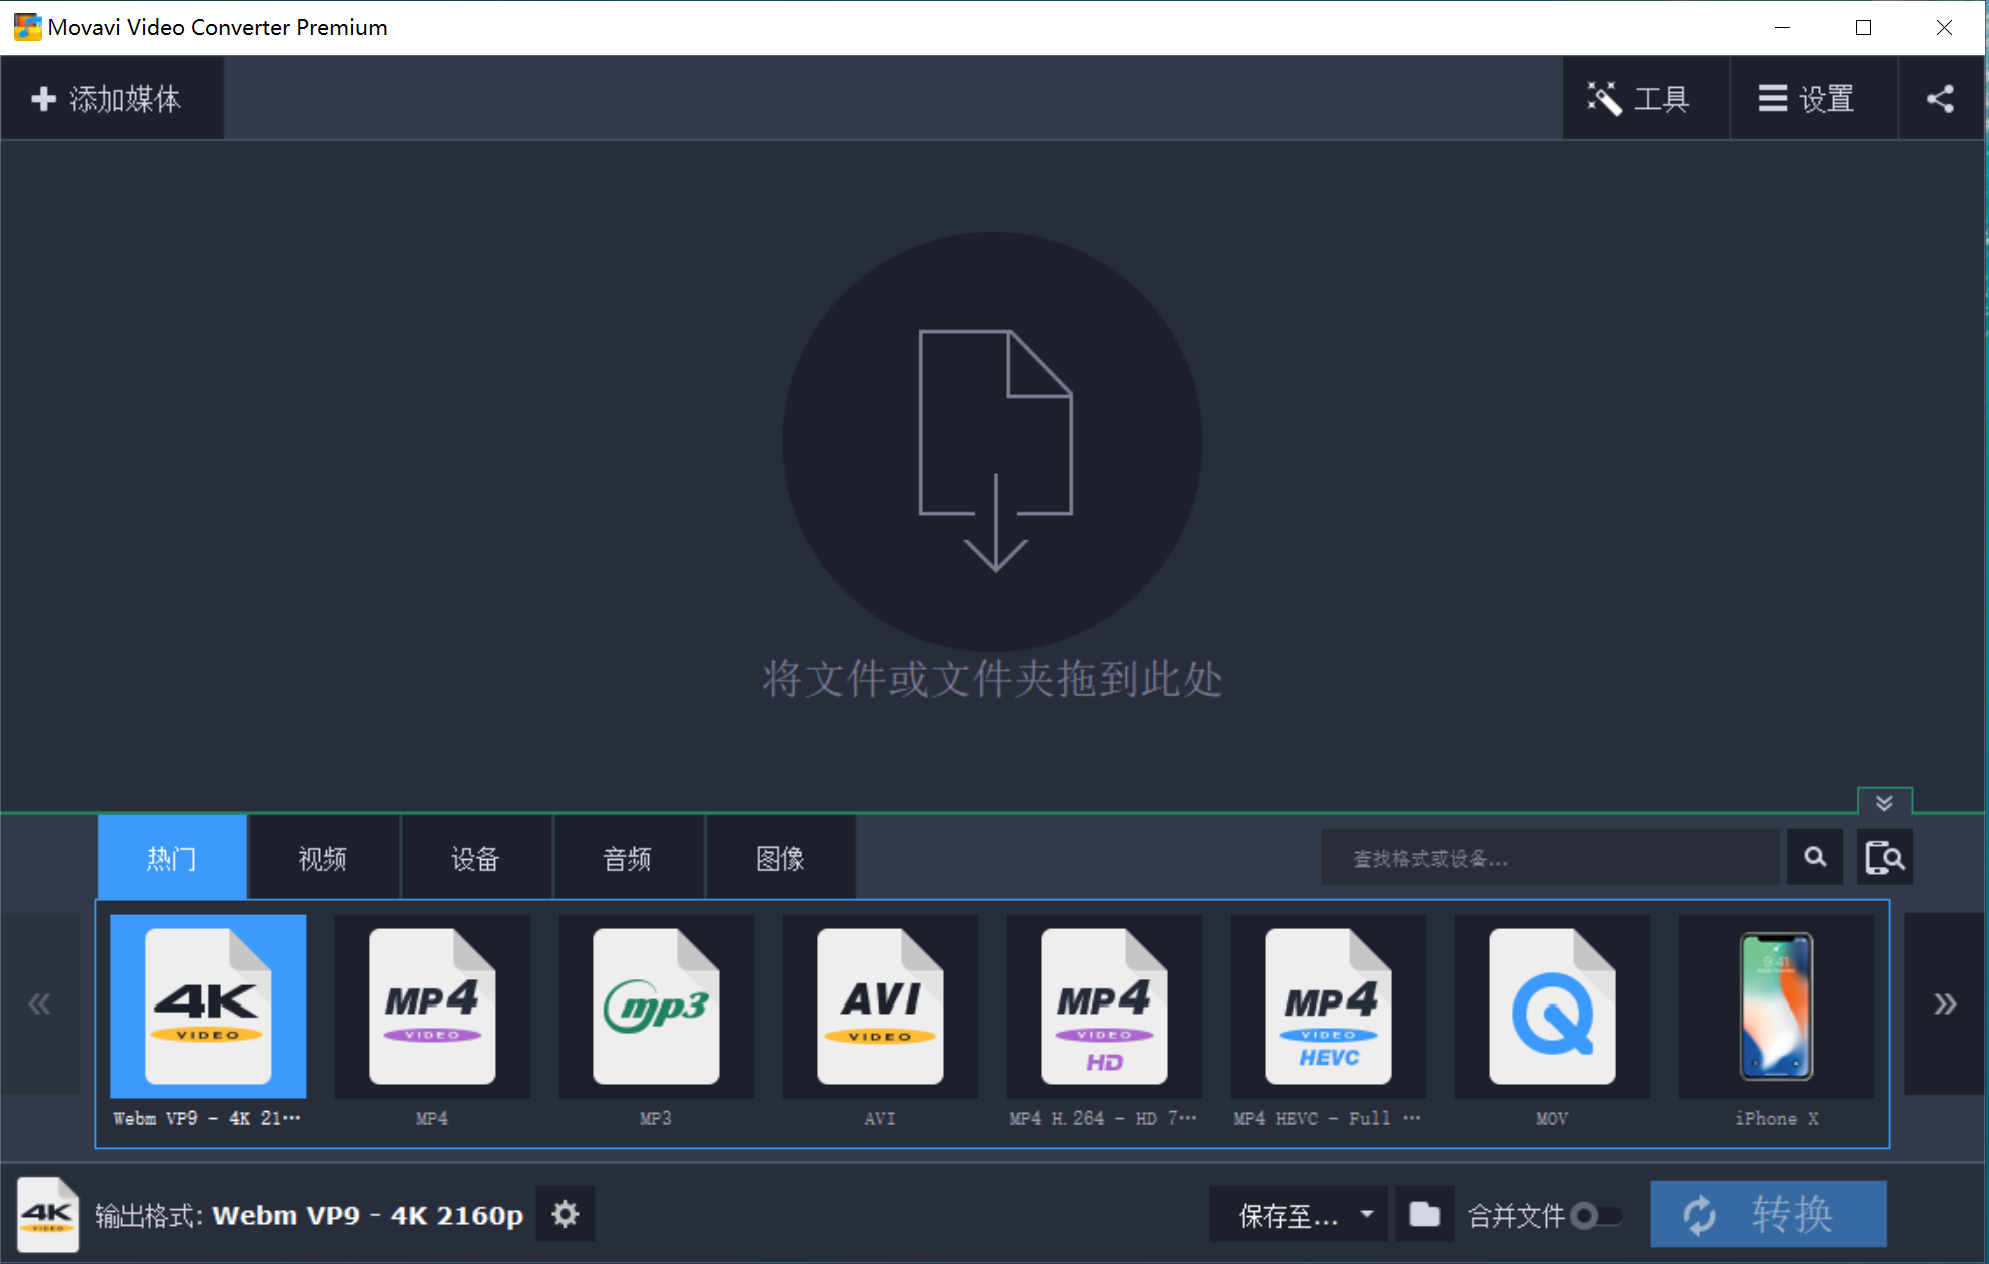
Task: Select the AVI video format icon
Action: 880,1006
